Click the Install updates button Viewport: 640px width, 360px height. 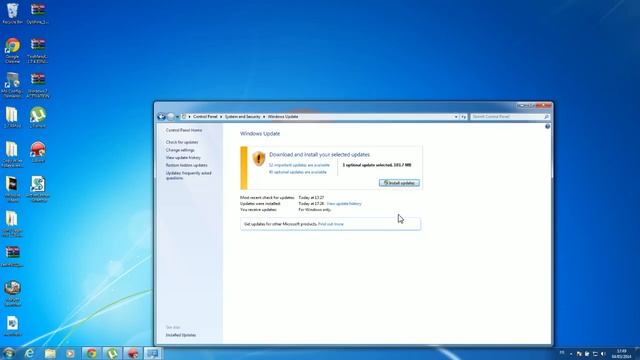click(399, 183)
